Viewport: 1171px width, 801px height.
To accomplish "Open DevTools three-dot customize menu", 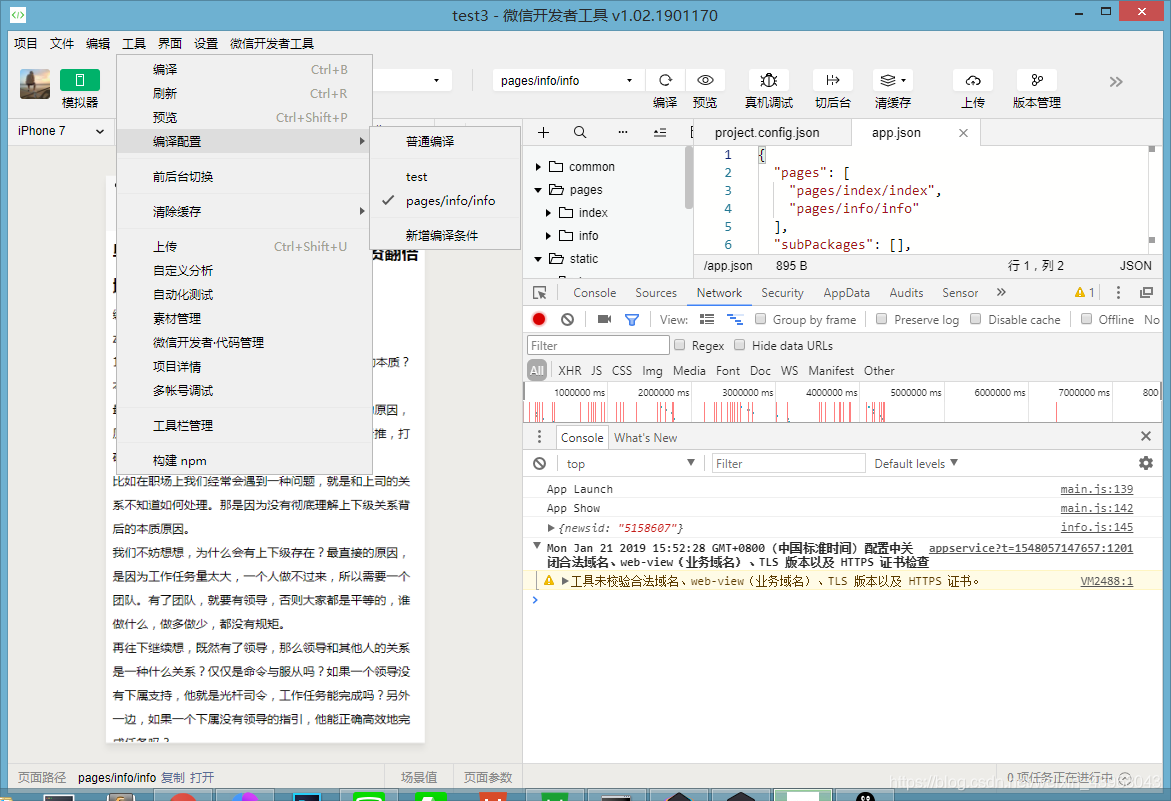I will 1118,293.
